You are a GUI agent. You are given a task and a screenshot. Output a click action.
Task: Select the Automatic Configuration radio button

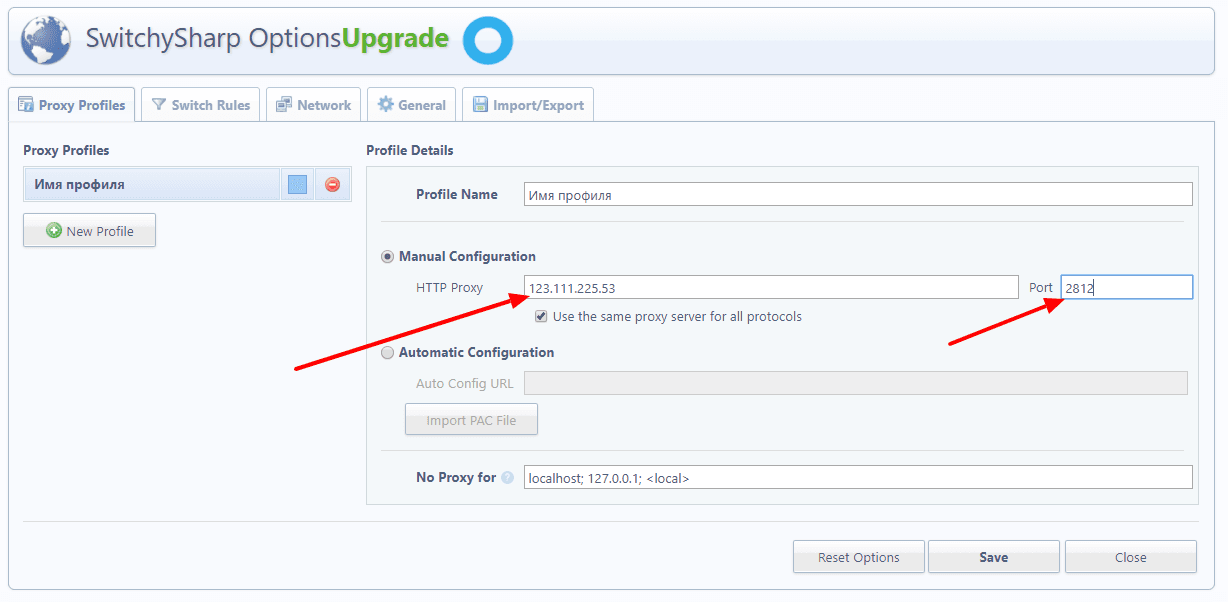[388, 353]
